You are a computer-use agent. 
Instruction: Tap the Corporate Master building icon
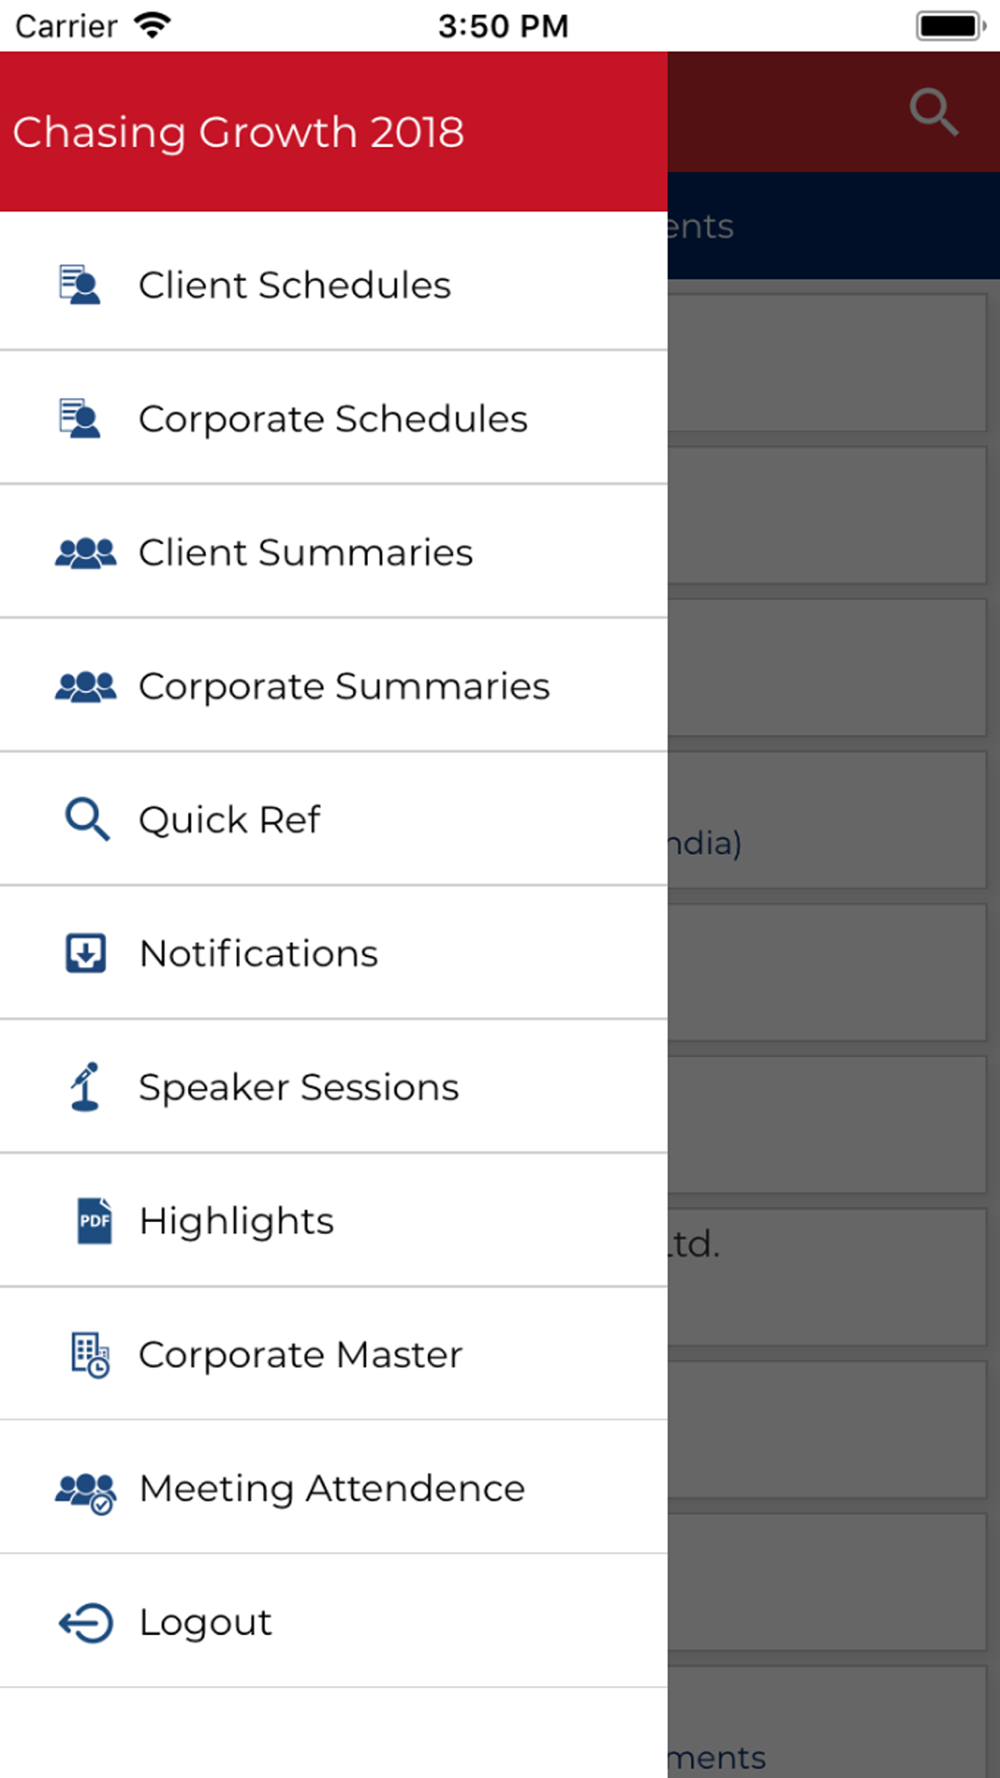[90, 1355]
